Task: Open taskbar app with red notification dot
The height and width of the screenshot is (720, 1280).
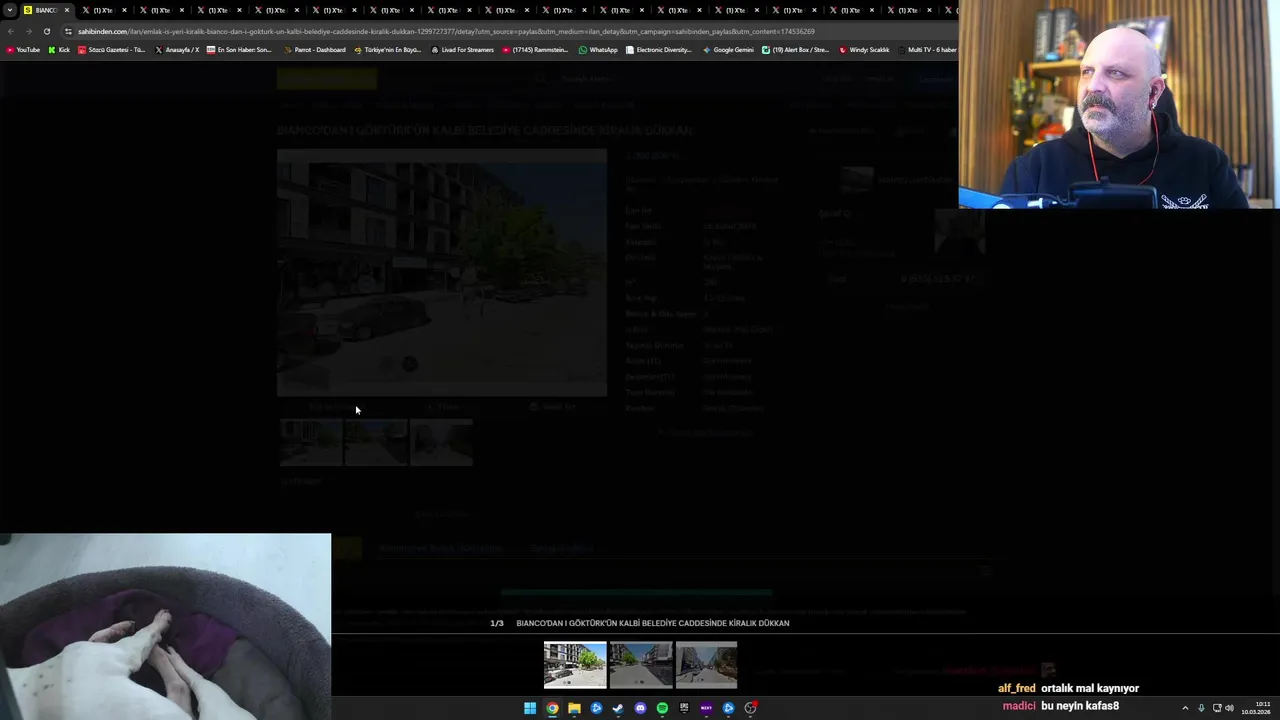Action: (x=750, y=708)
